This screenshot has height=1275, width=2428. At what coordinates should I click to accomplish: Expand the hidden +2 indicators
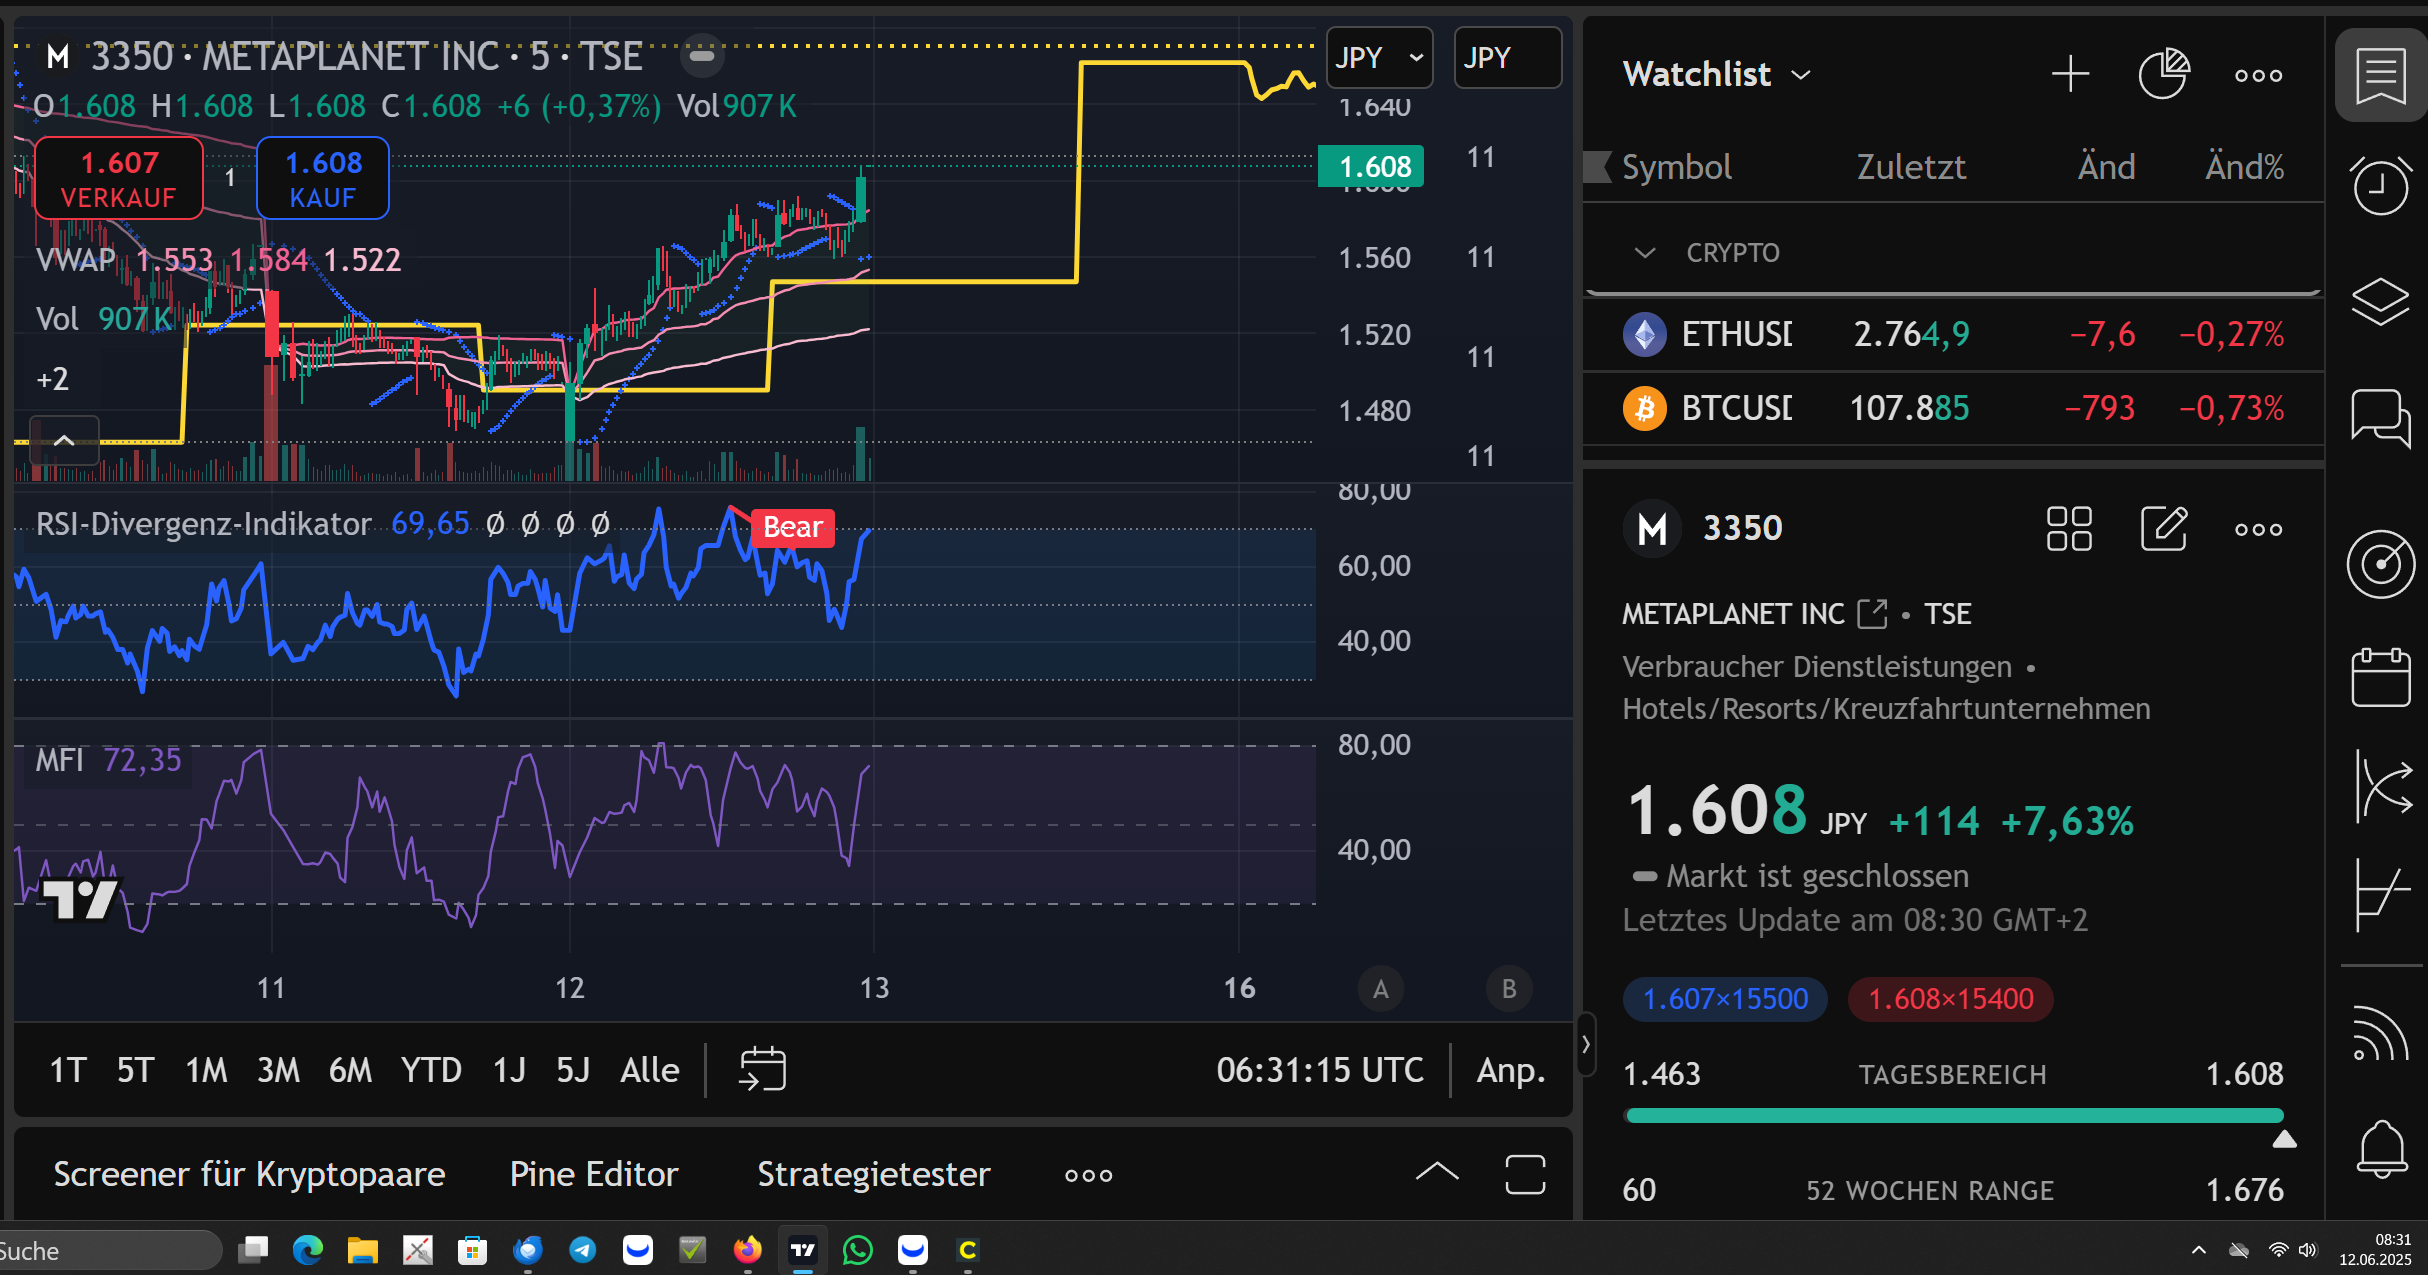pos(52,379)
